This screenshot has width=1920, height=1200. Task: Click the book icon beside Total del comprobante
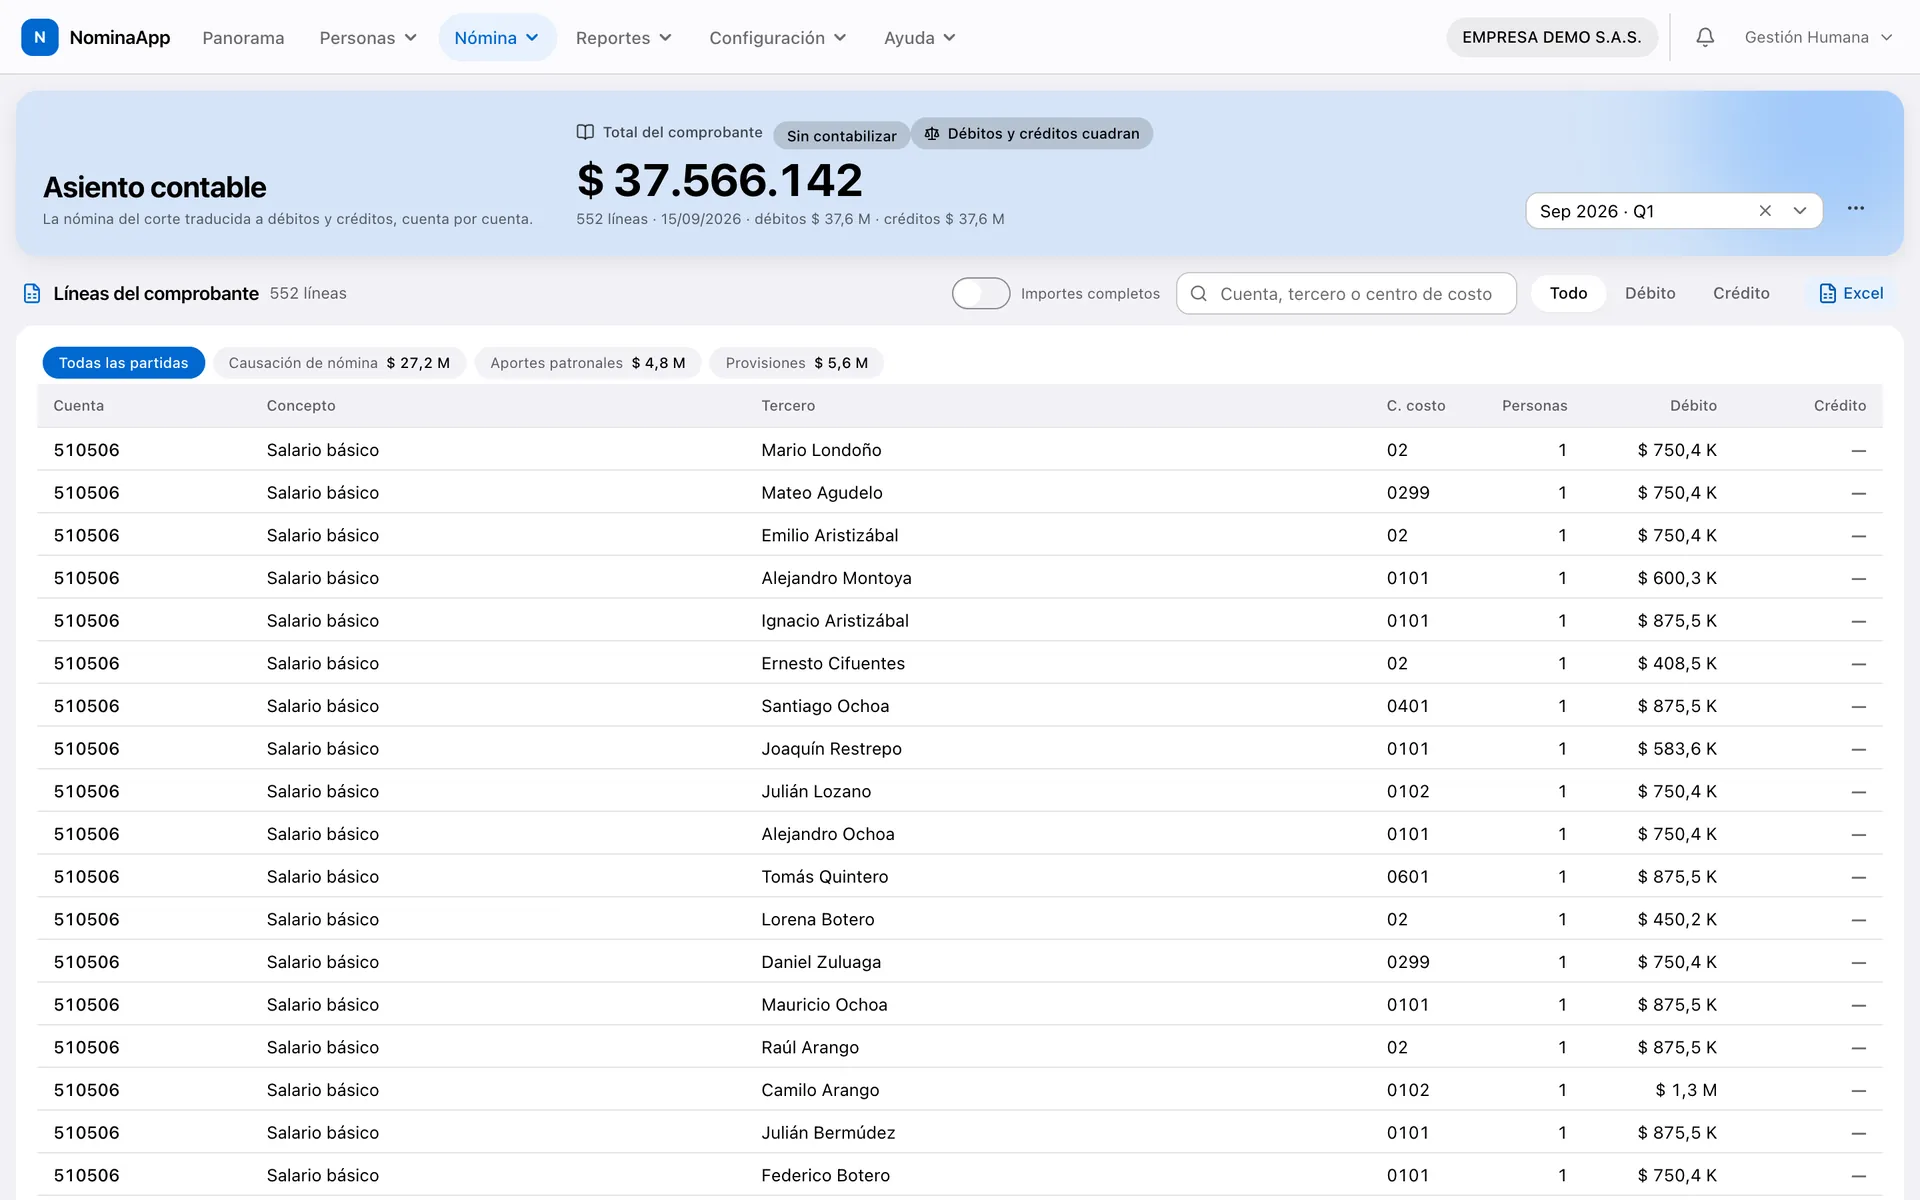(x=586, y=132)
